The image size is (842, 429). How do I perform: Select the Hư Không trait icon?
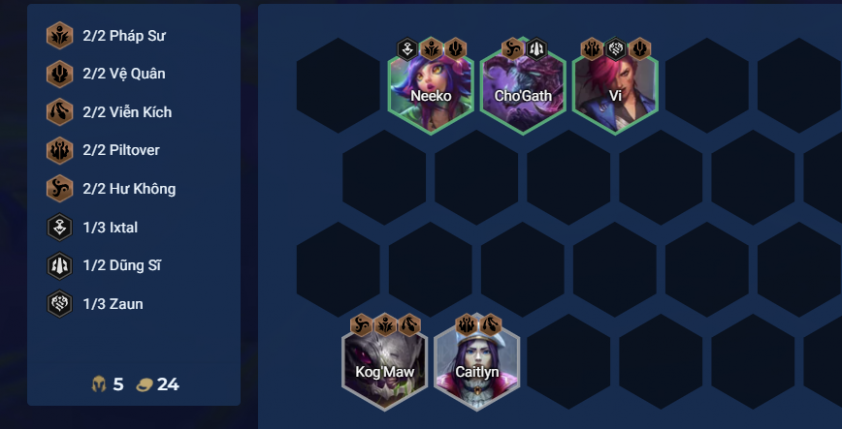pyautogui.click(x=60, y=188)
